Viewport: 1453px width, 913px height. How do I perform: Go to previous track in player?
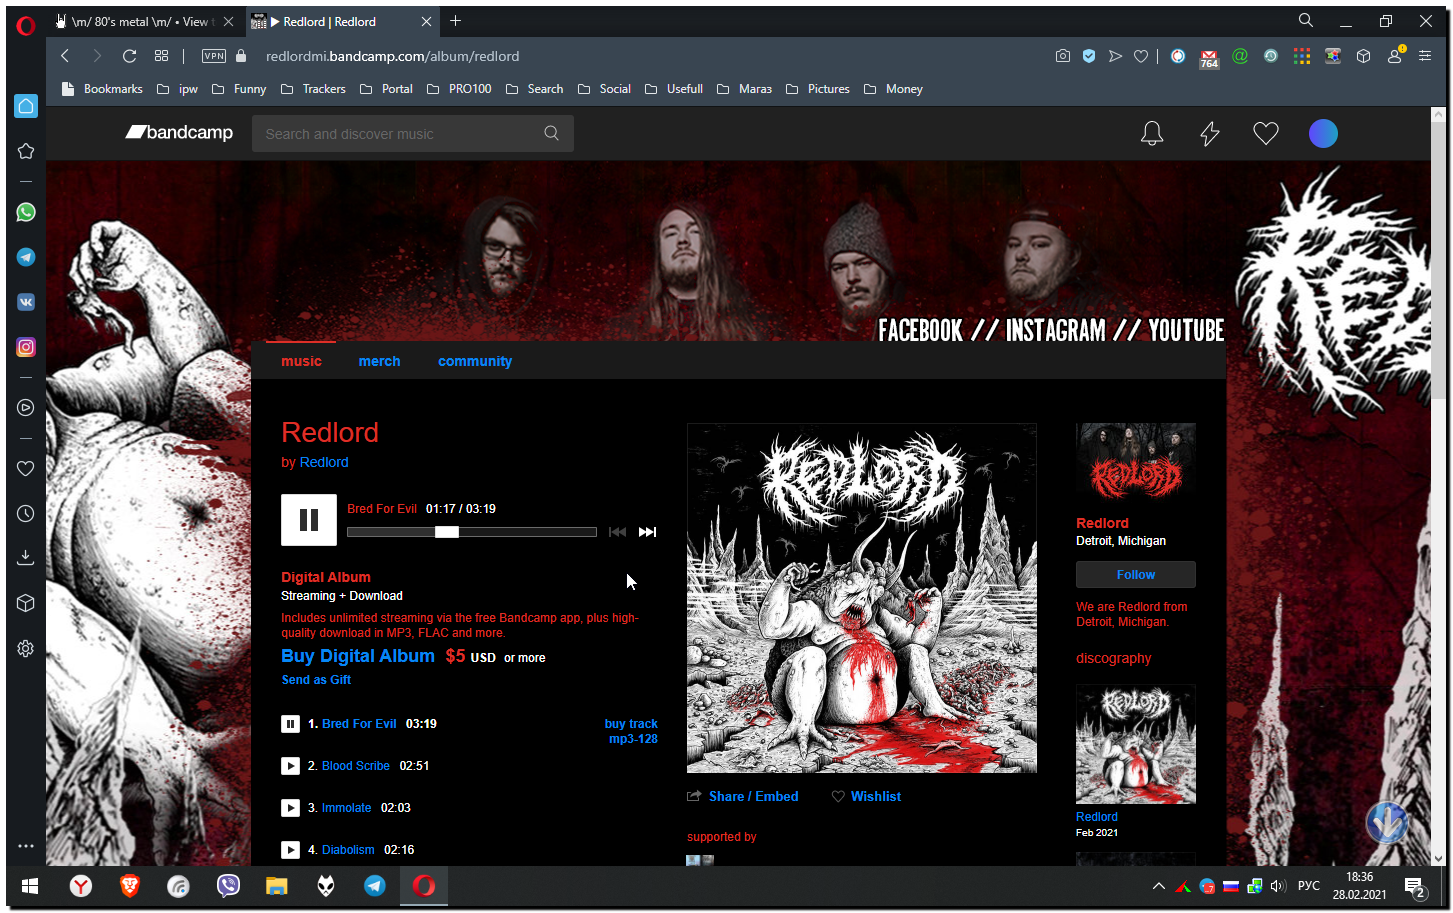[x=617, y=532]
